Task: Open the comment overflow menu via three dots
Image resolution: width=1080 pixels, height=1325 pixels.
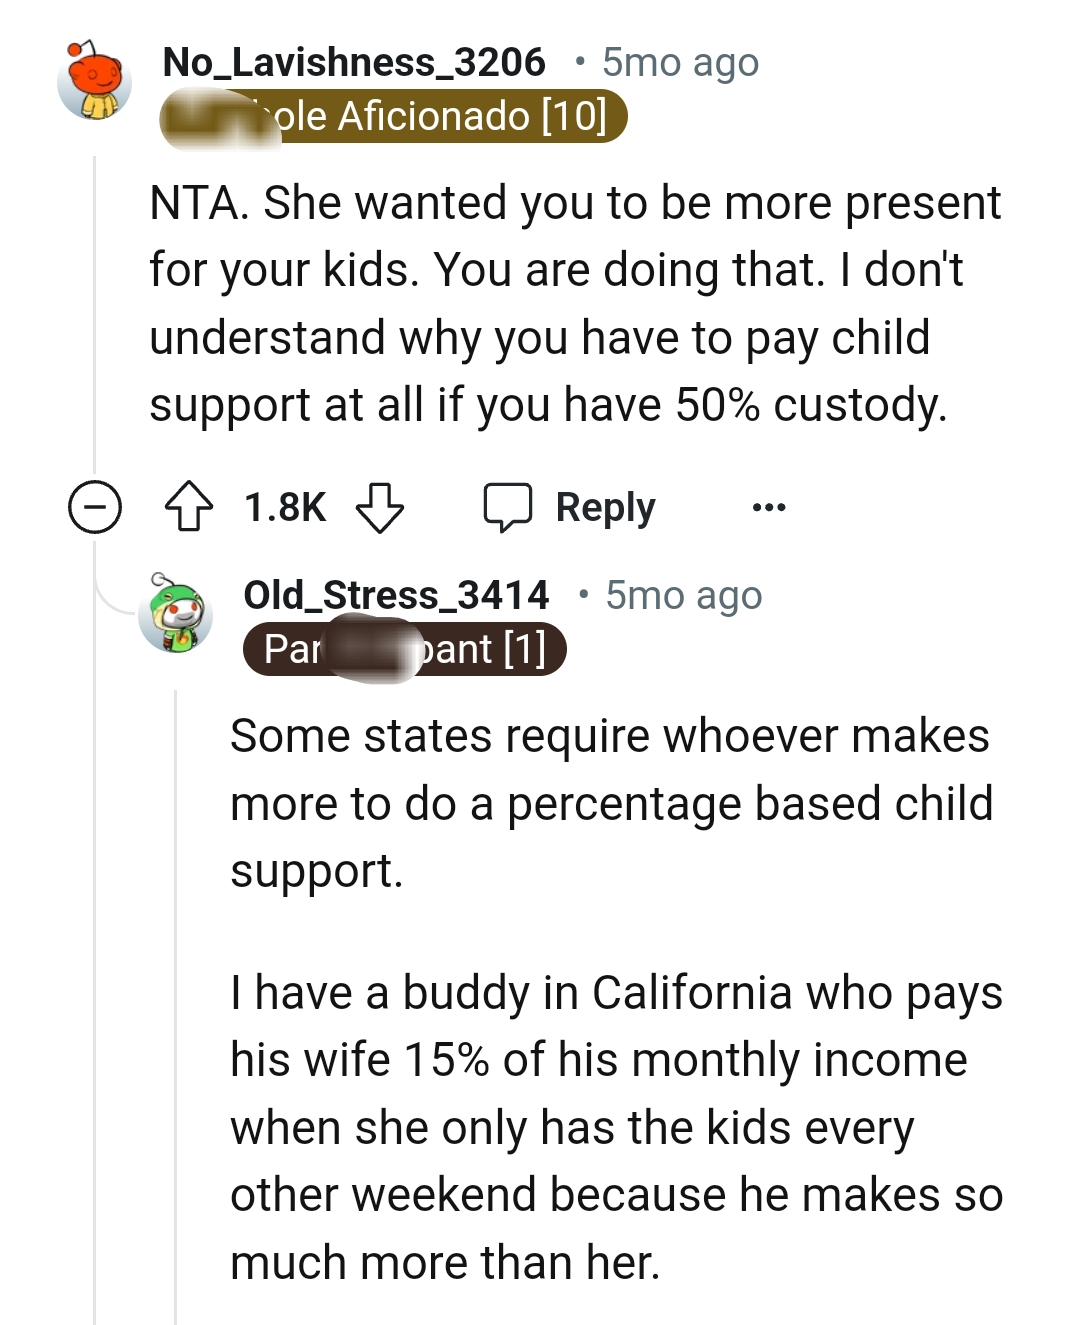Action: [x=770, y=506]
